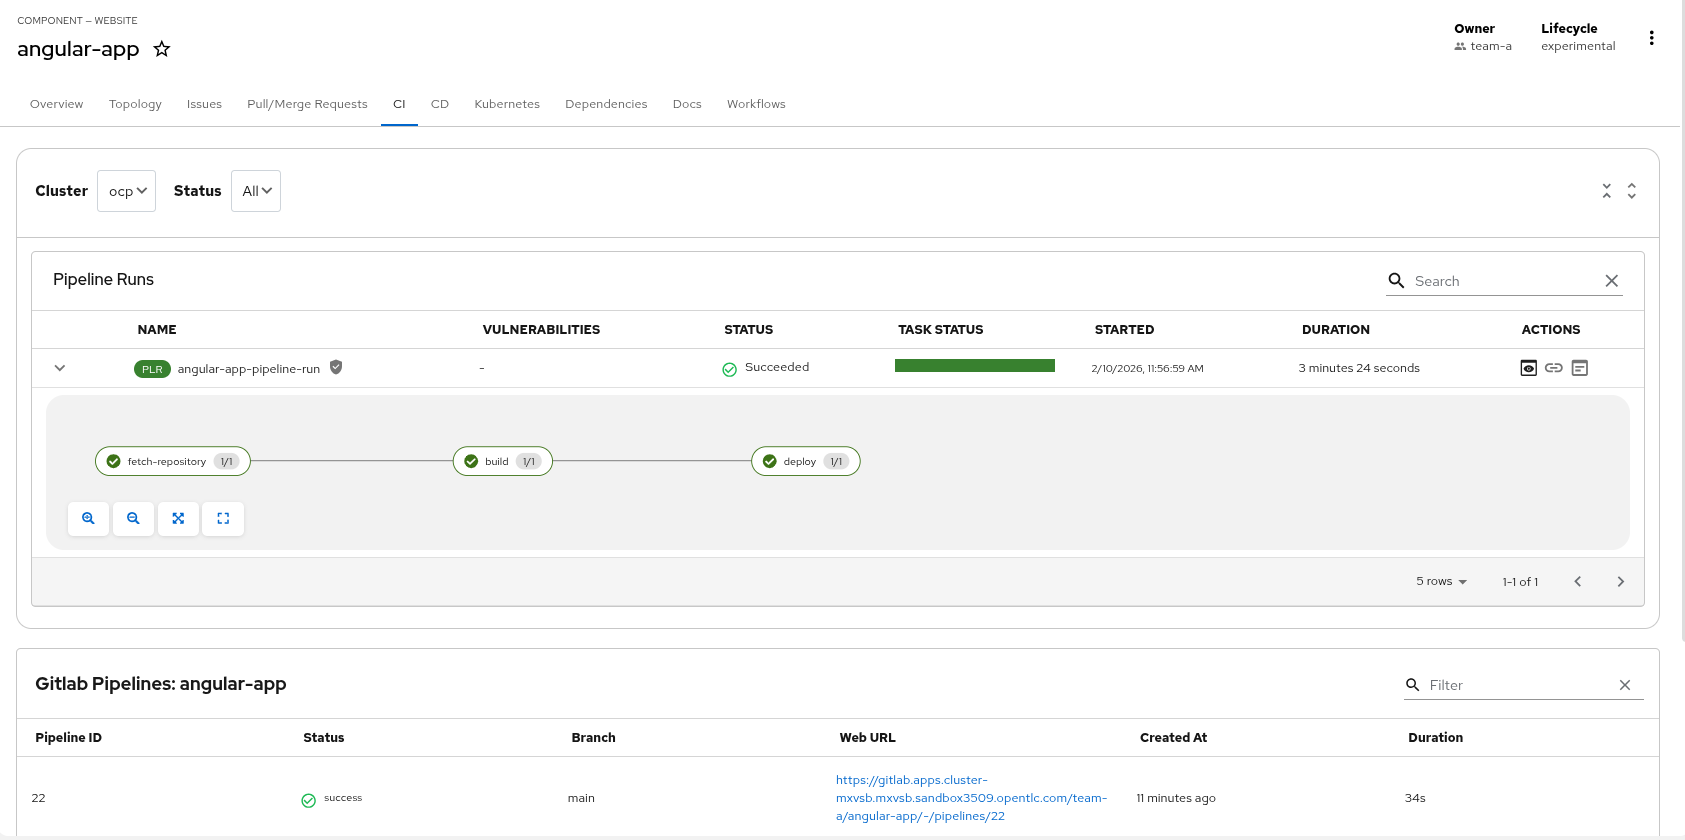Switch to the Overview tab

click(x=57, y=104)
